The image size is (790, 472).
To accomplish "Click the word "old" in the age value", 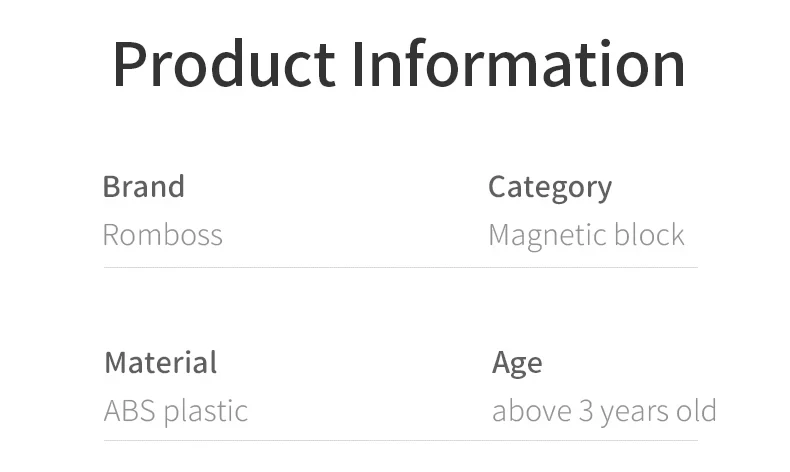I will [x=696, y=411].
